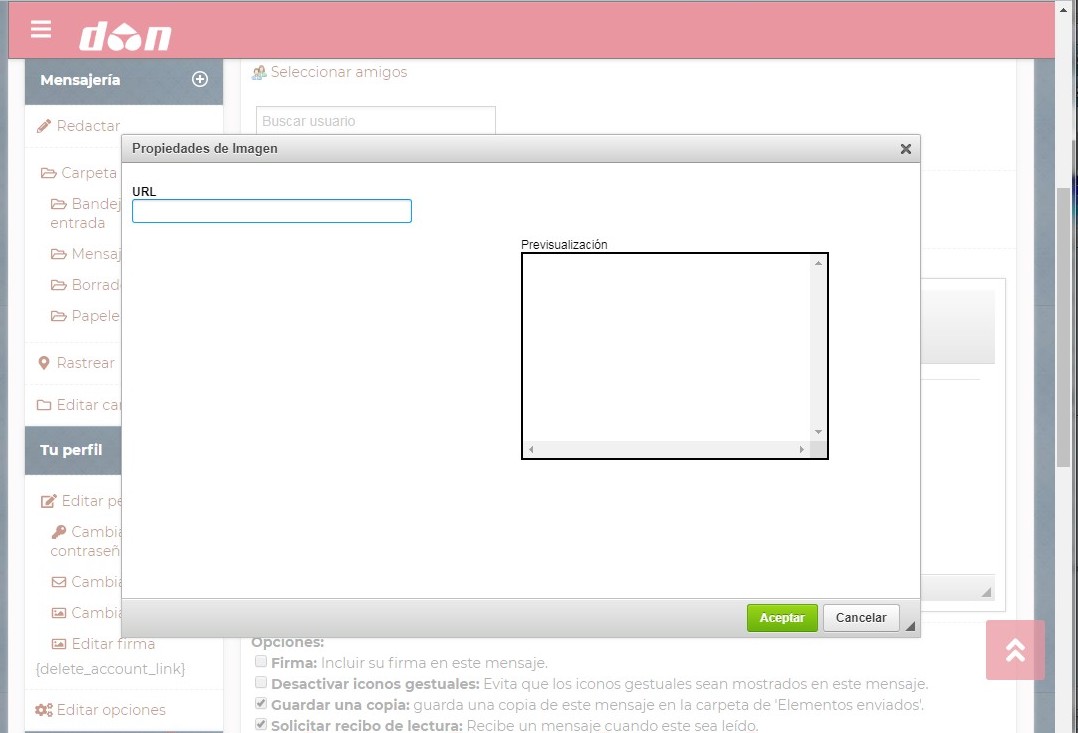
Task: Click the Editar firma image icon
Action: coord(59,644)
